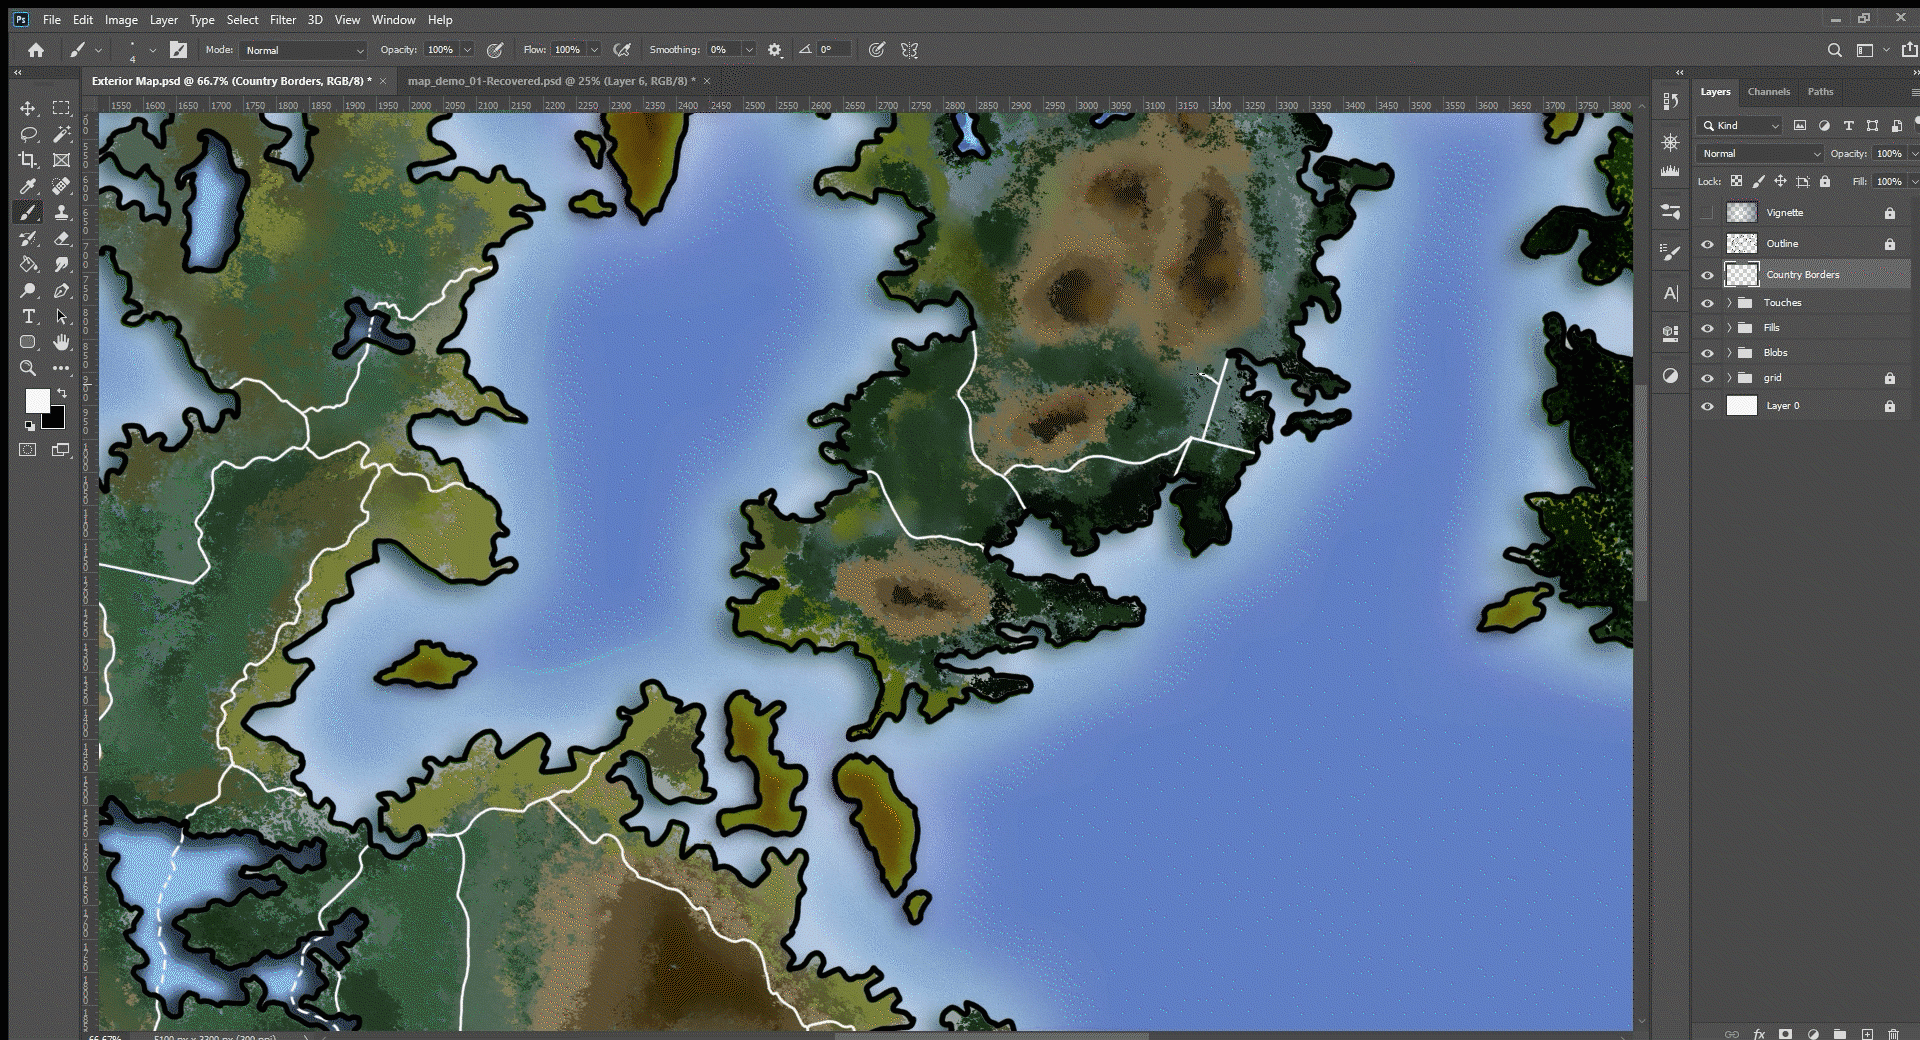Select the Lasso tool
This screenshot has width=1920, height=1040.
(x=28, y=134)
